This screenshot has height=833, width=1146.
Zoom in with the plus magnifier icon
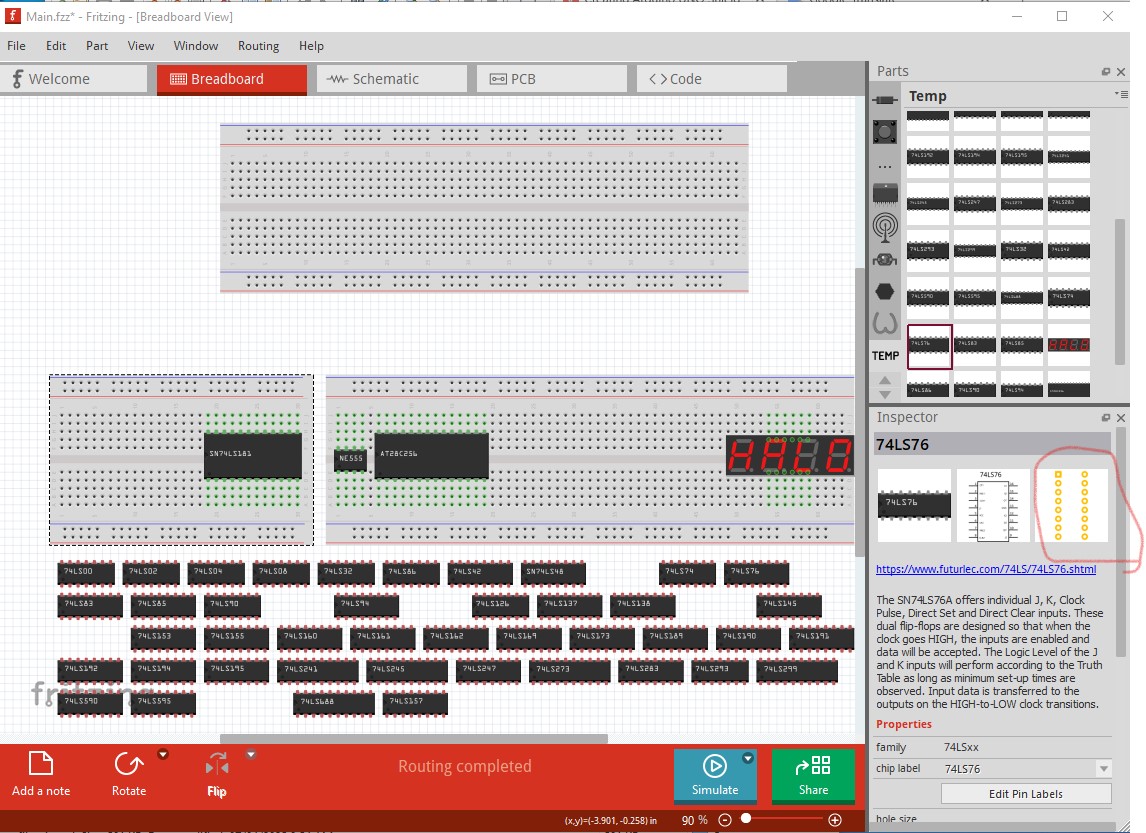pyautogui.click(x=835, y=820)
